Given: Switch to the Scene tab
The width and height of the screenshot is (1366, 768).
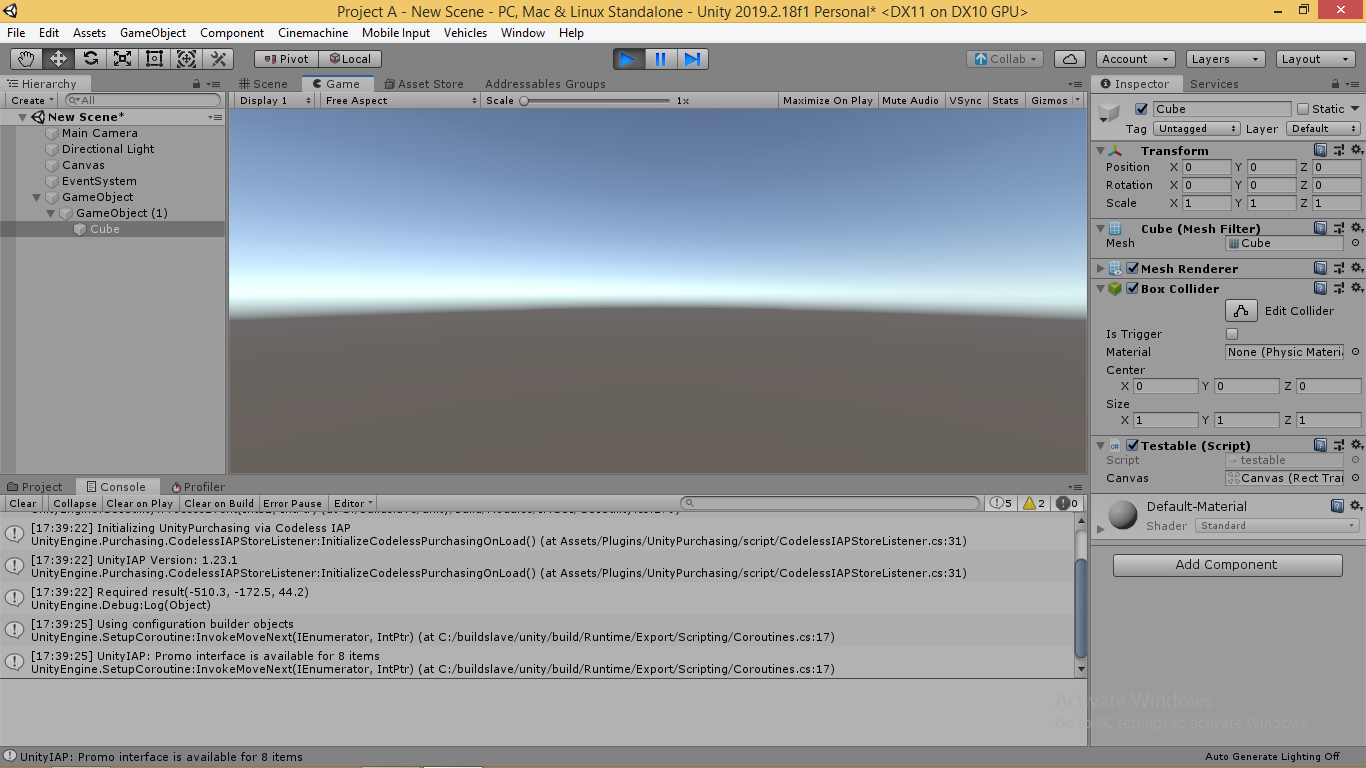Looking at the screenshot, I should [263, 84].
